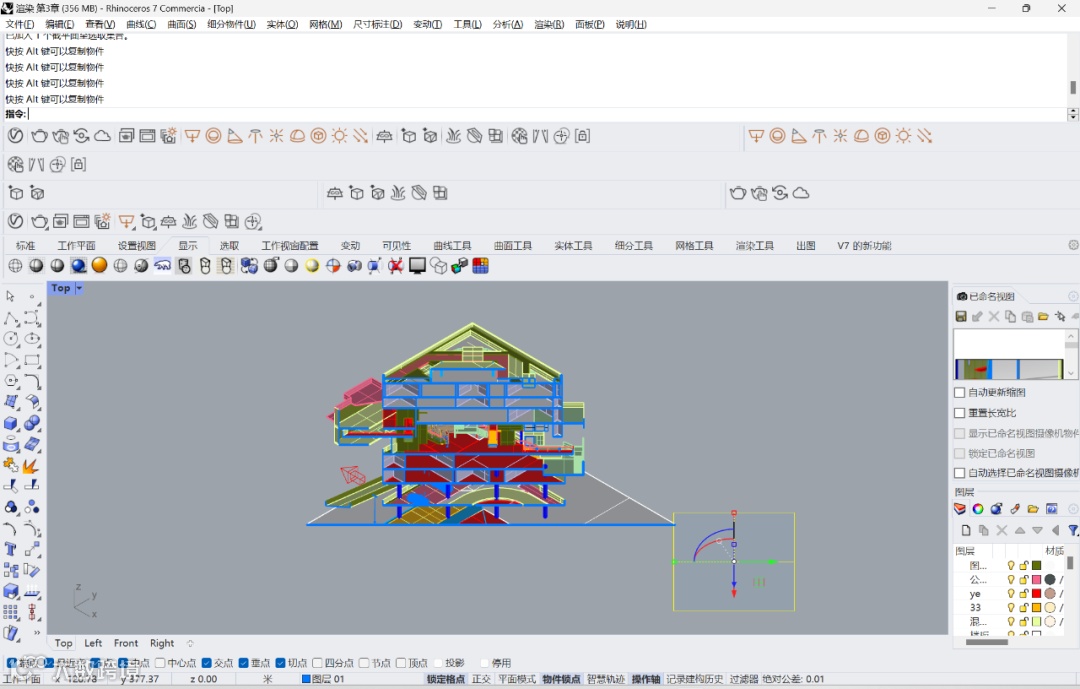This screenshot has width=1080, height=689.
Task: Check the 自动选择已命名视图摄像机 checkbox
Action: tap(959, 473)
